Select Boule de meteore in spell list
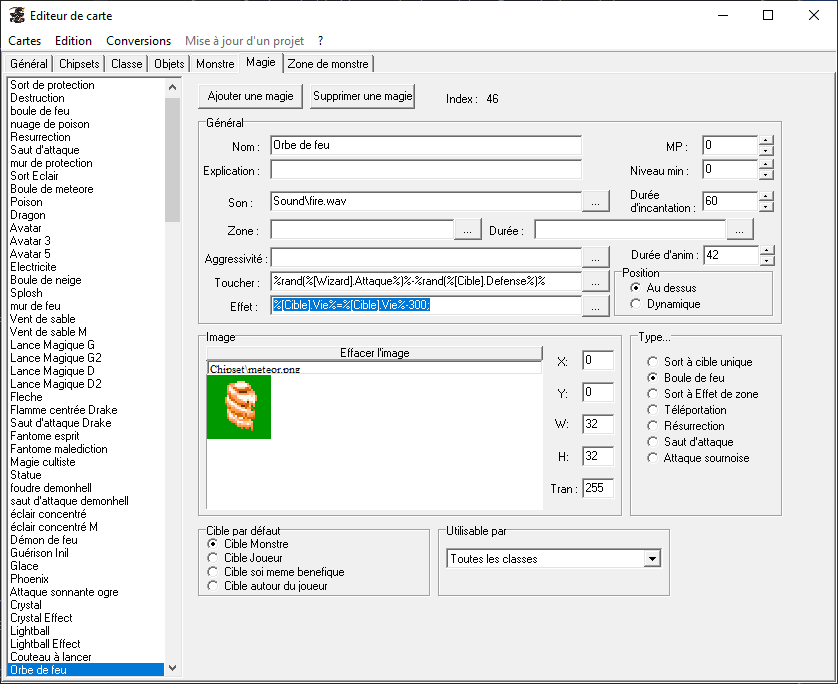This screenshot has width=838, height=684. click(52, 189)
